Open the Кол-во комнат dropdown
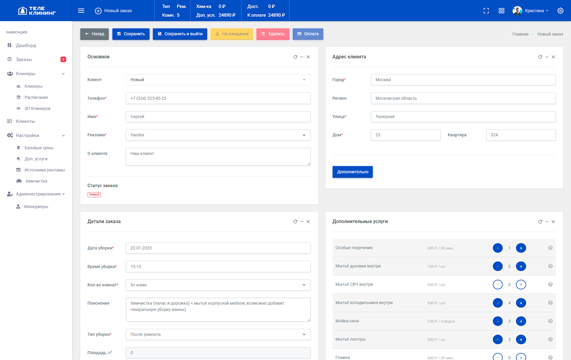The width and height of the screenshot is (571, 360). (x=218, y=285)
